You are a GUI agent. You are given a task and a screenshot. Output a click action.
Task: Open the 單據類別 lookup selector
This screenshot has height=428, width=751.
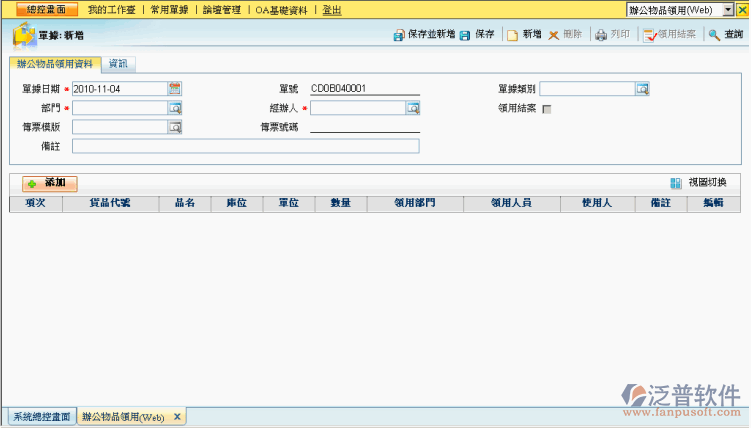(x=643, y=89)
